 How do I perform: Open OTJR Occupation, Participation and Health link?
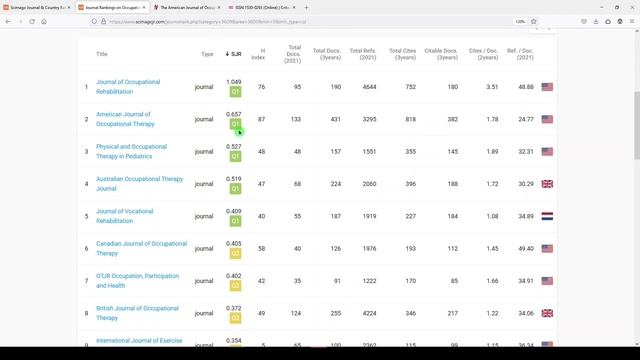tap(138, 281)
